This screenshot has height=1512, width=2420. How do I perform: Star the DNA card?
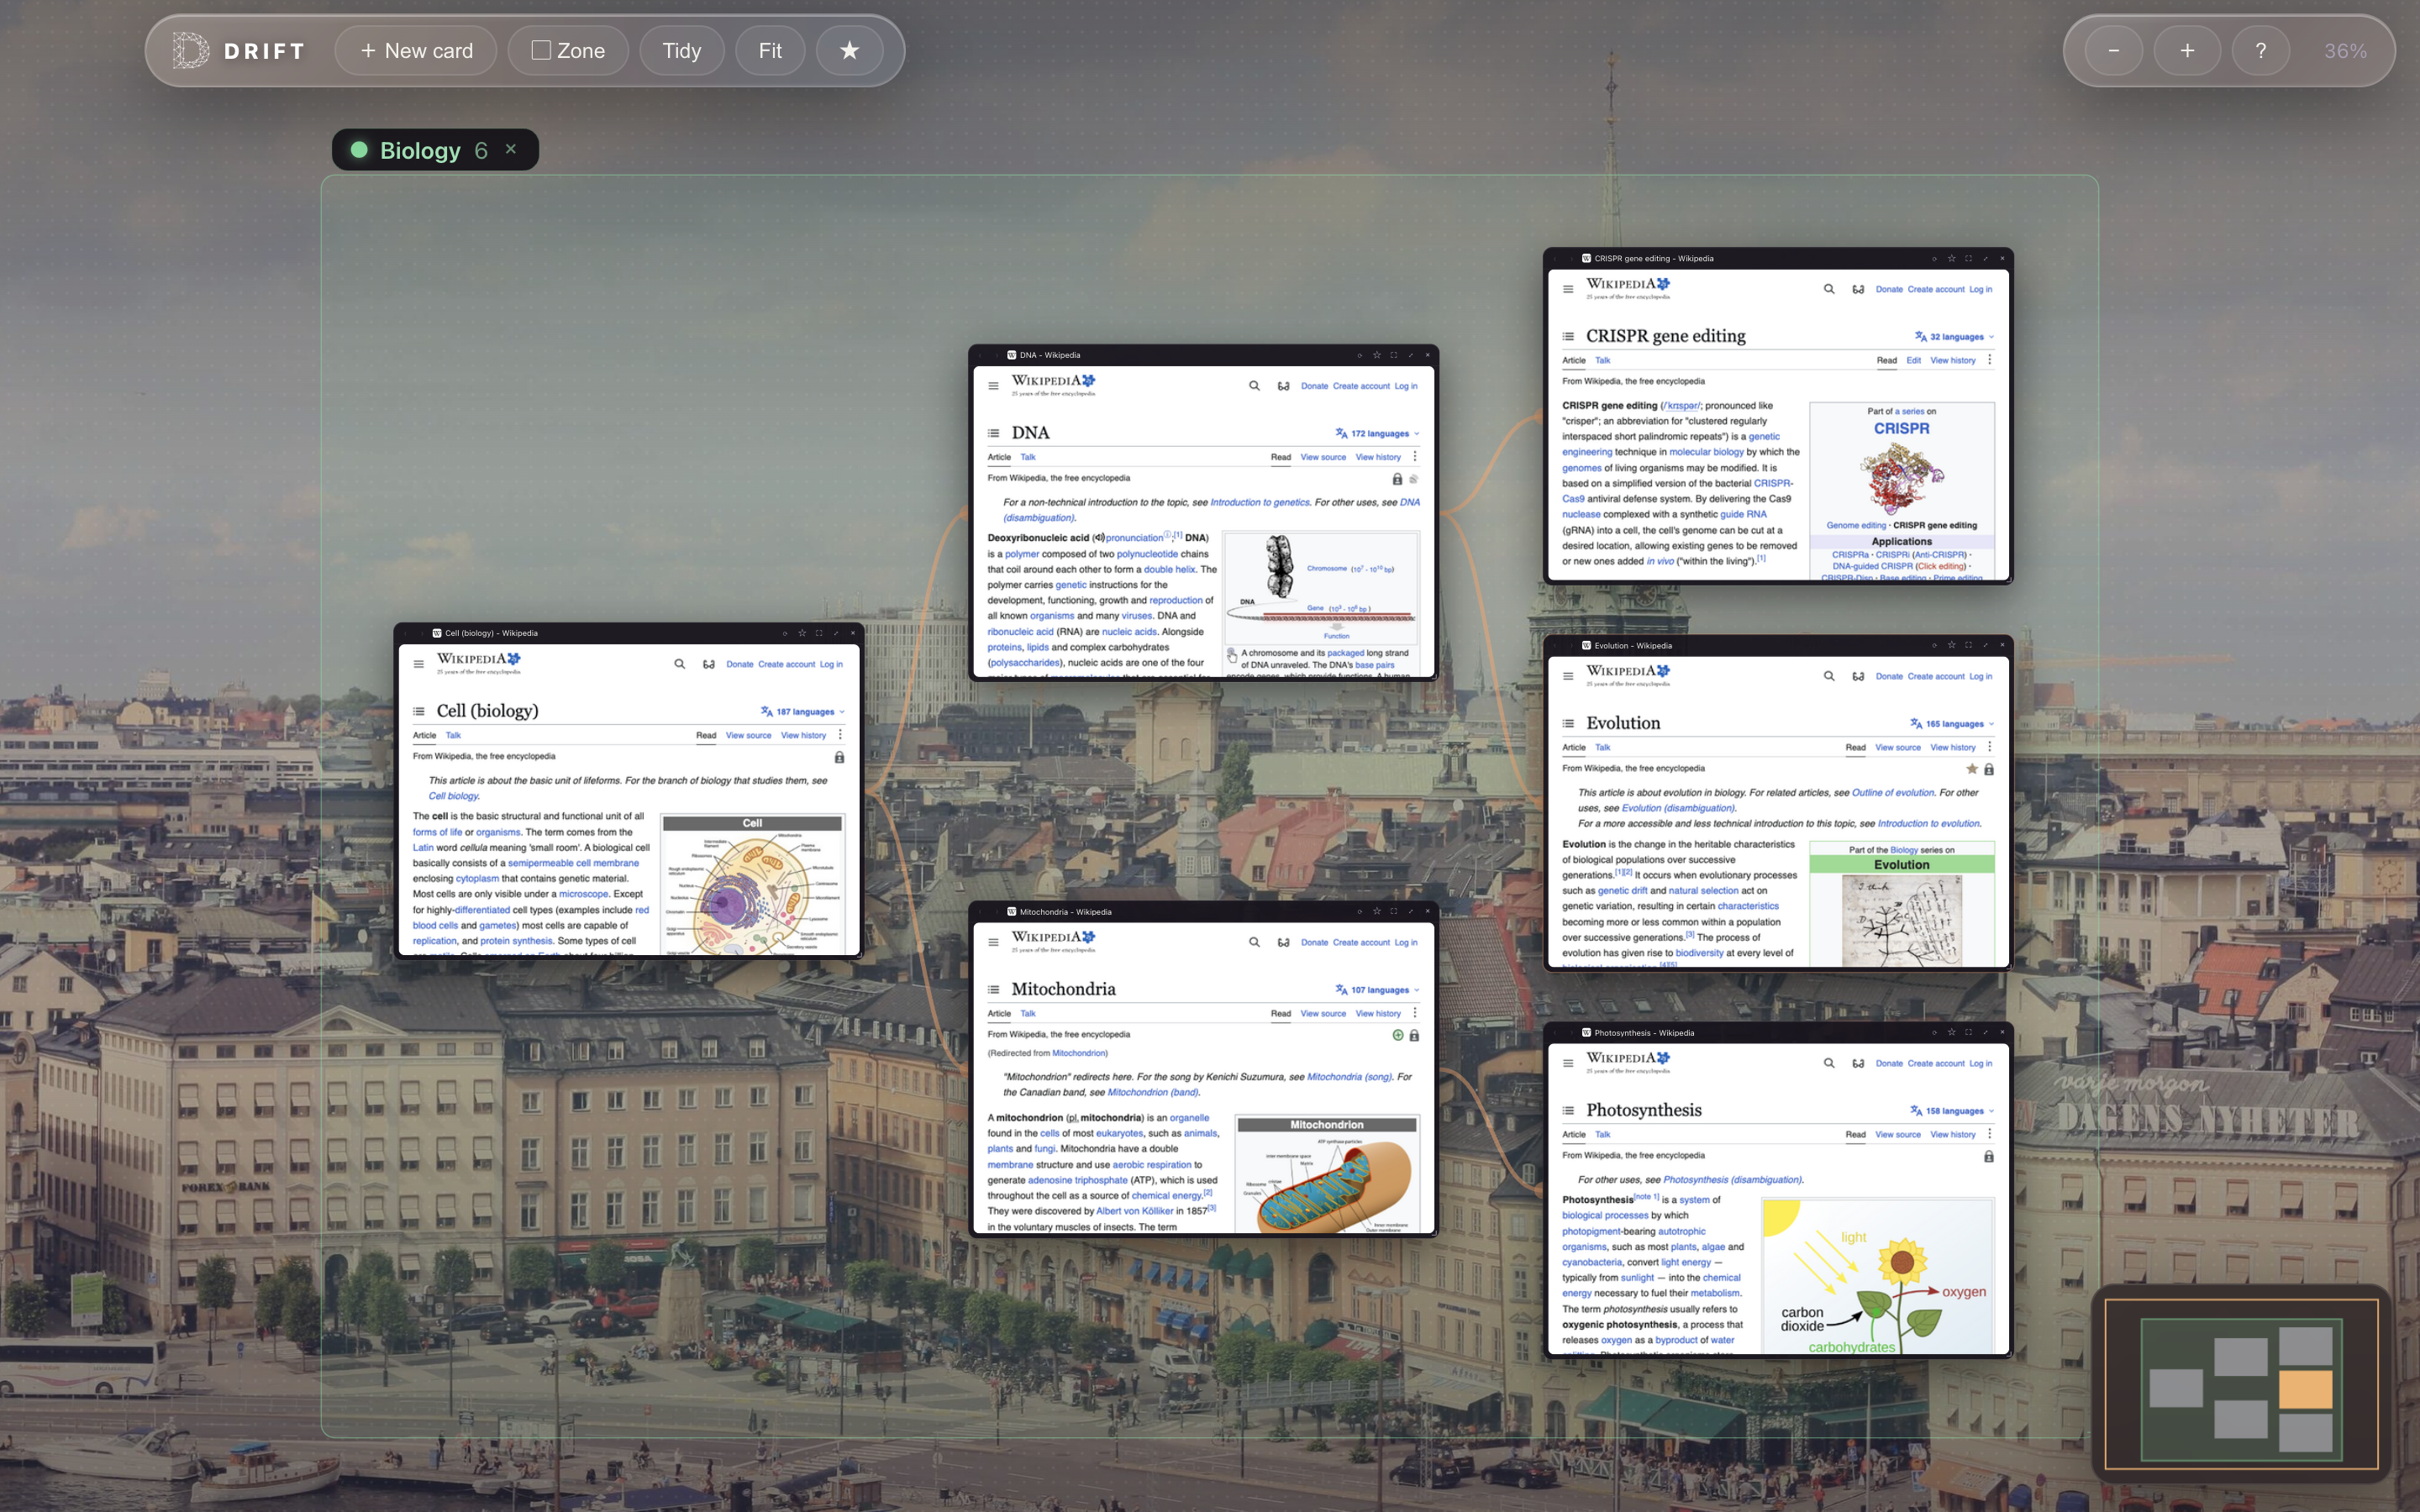[1377, 355]
